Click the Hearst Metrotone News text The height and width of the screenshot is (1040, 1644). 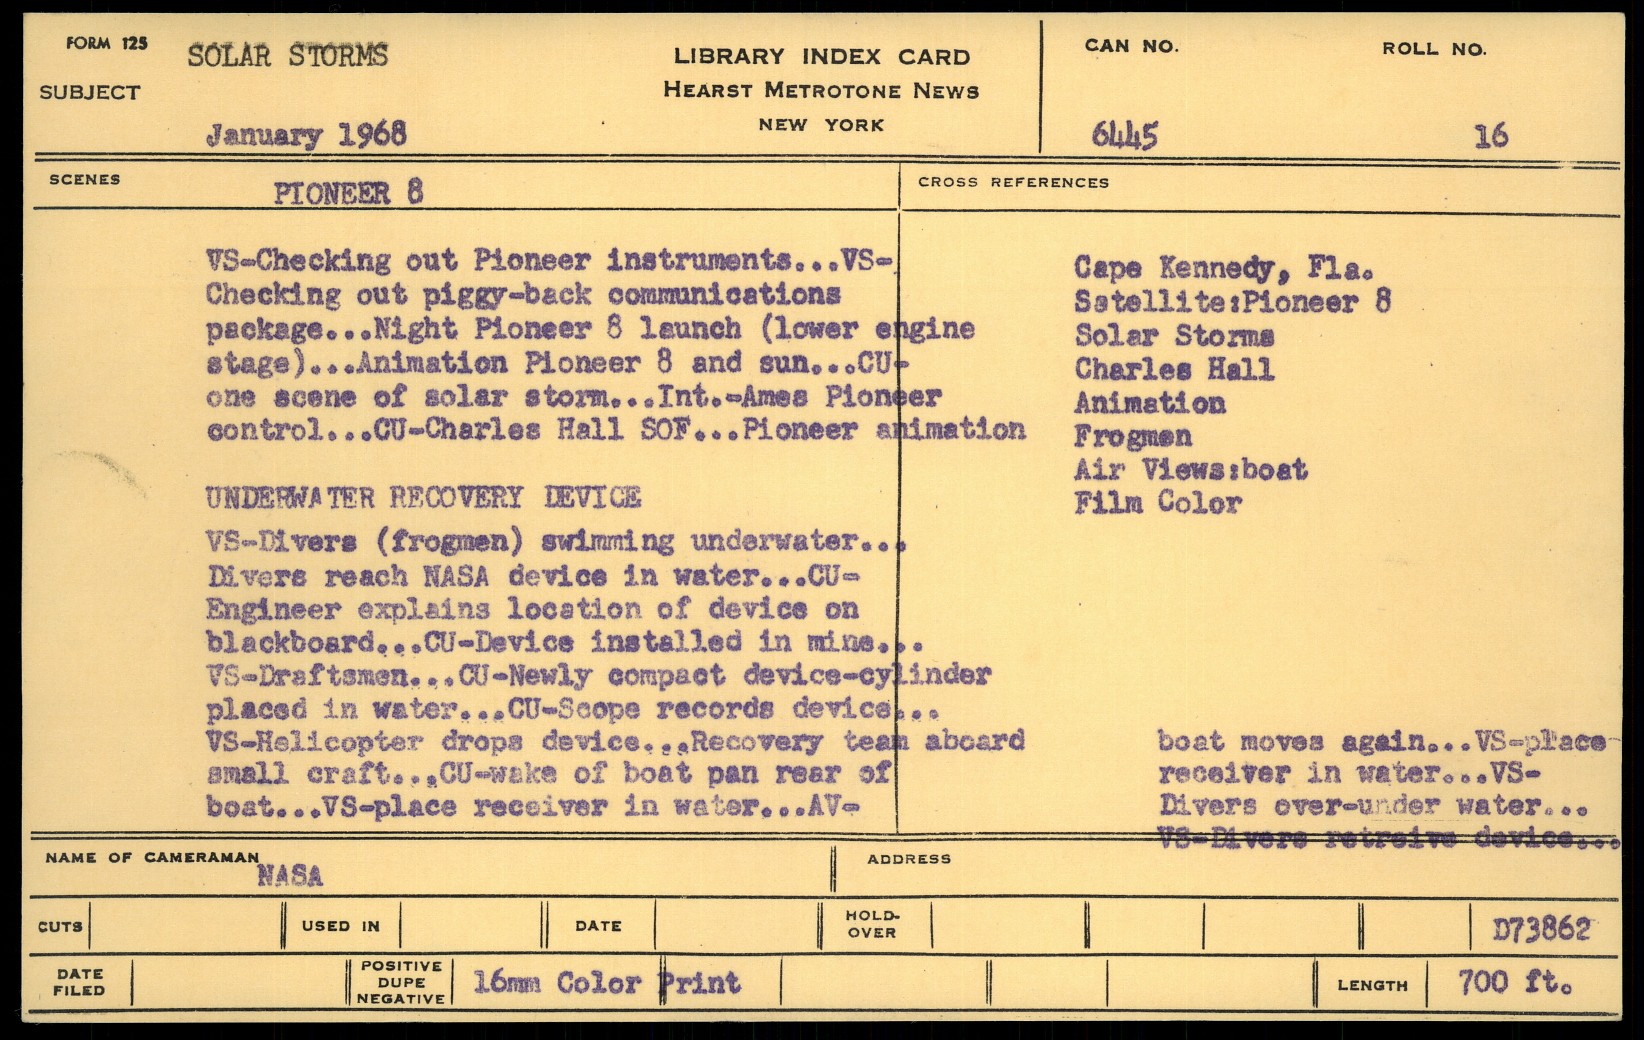coord(821,91)
